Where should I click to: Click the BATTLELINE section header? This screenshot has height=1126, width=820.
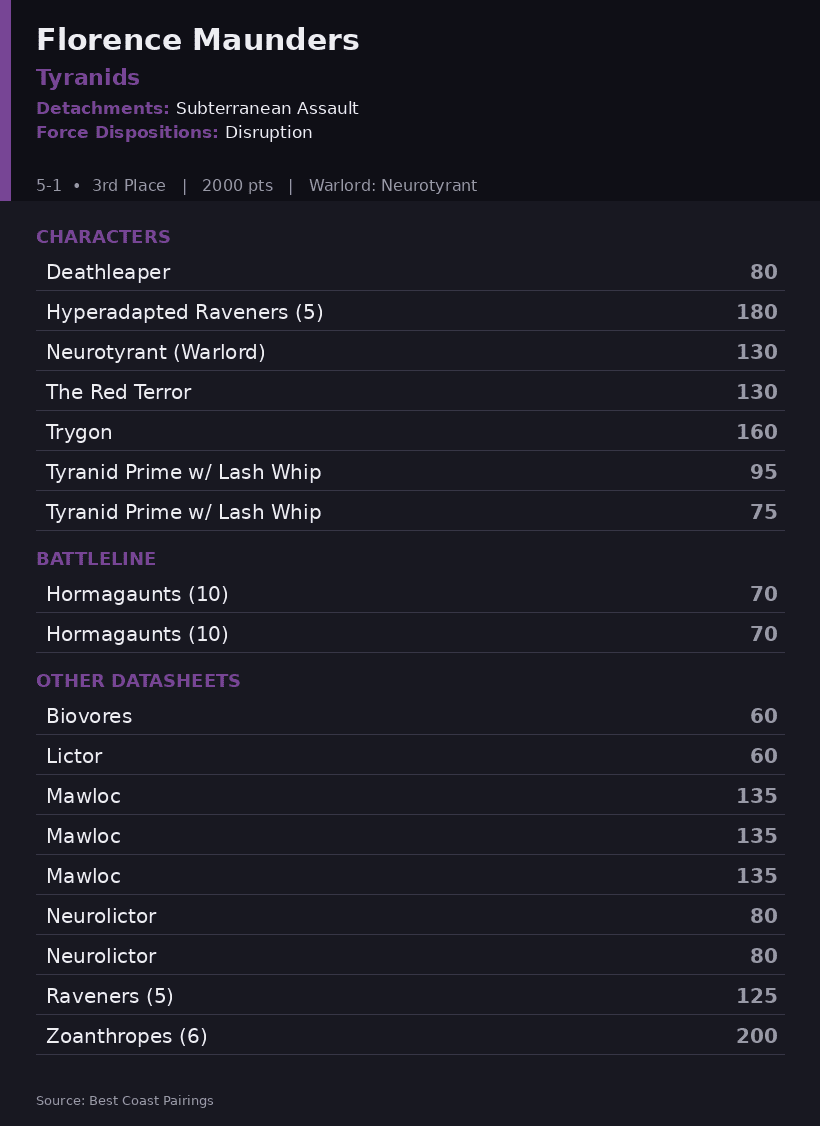tap(96, 559)
